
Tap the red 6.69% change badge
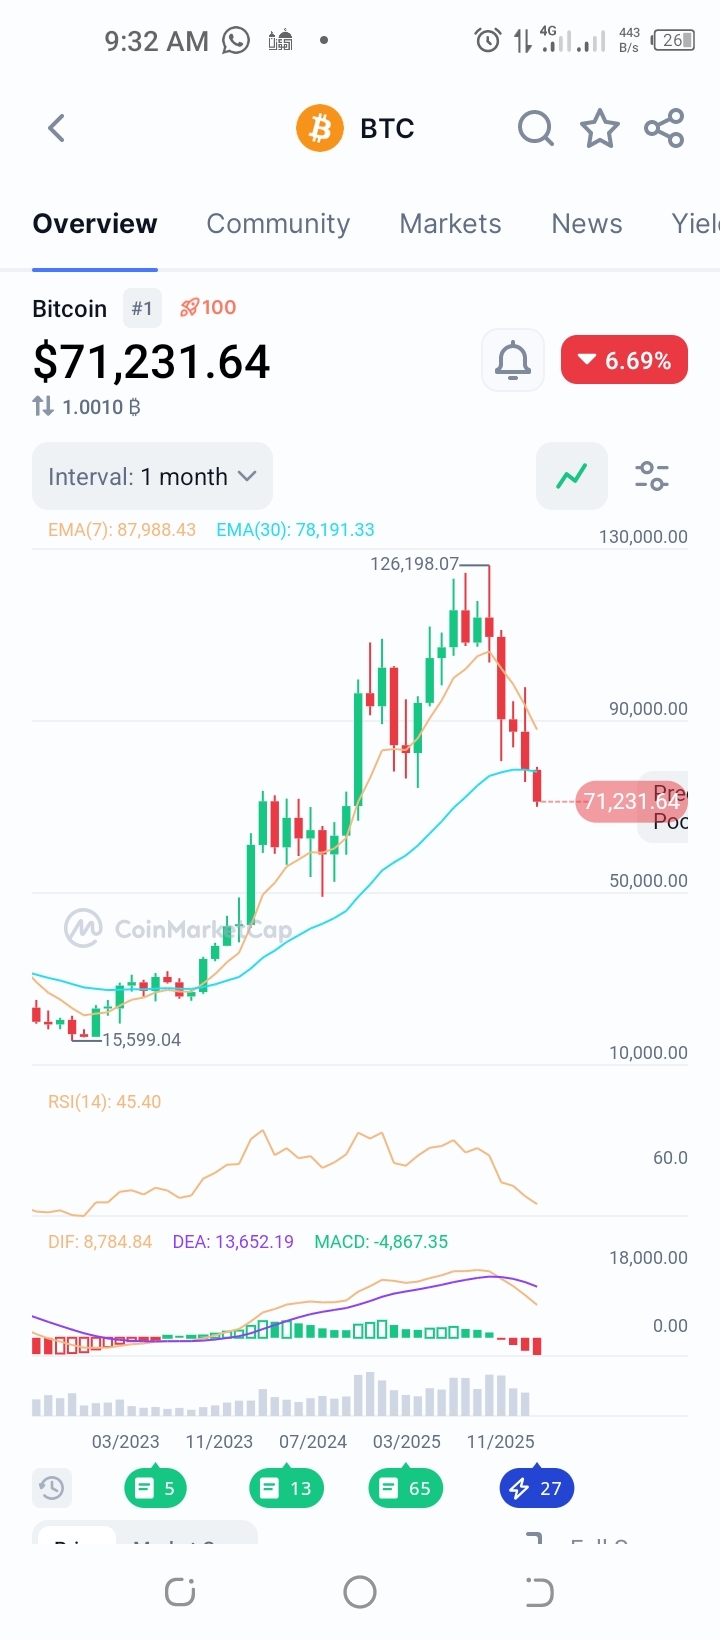tap(624, 360)
